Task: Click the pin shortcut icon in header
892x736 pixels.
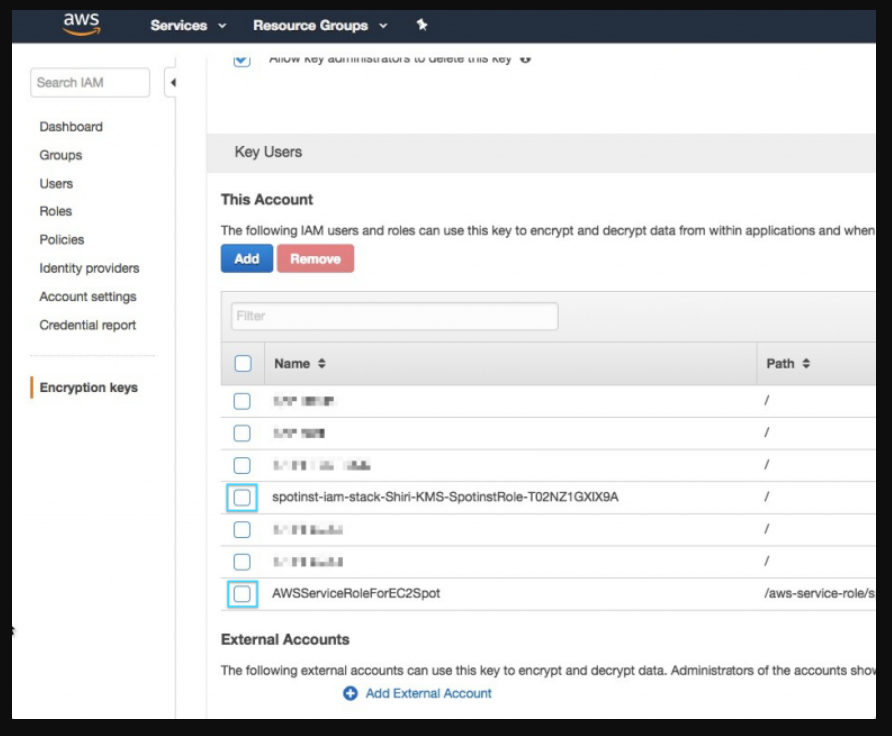Action: click(422, 25)
